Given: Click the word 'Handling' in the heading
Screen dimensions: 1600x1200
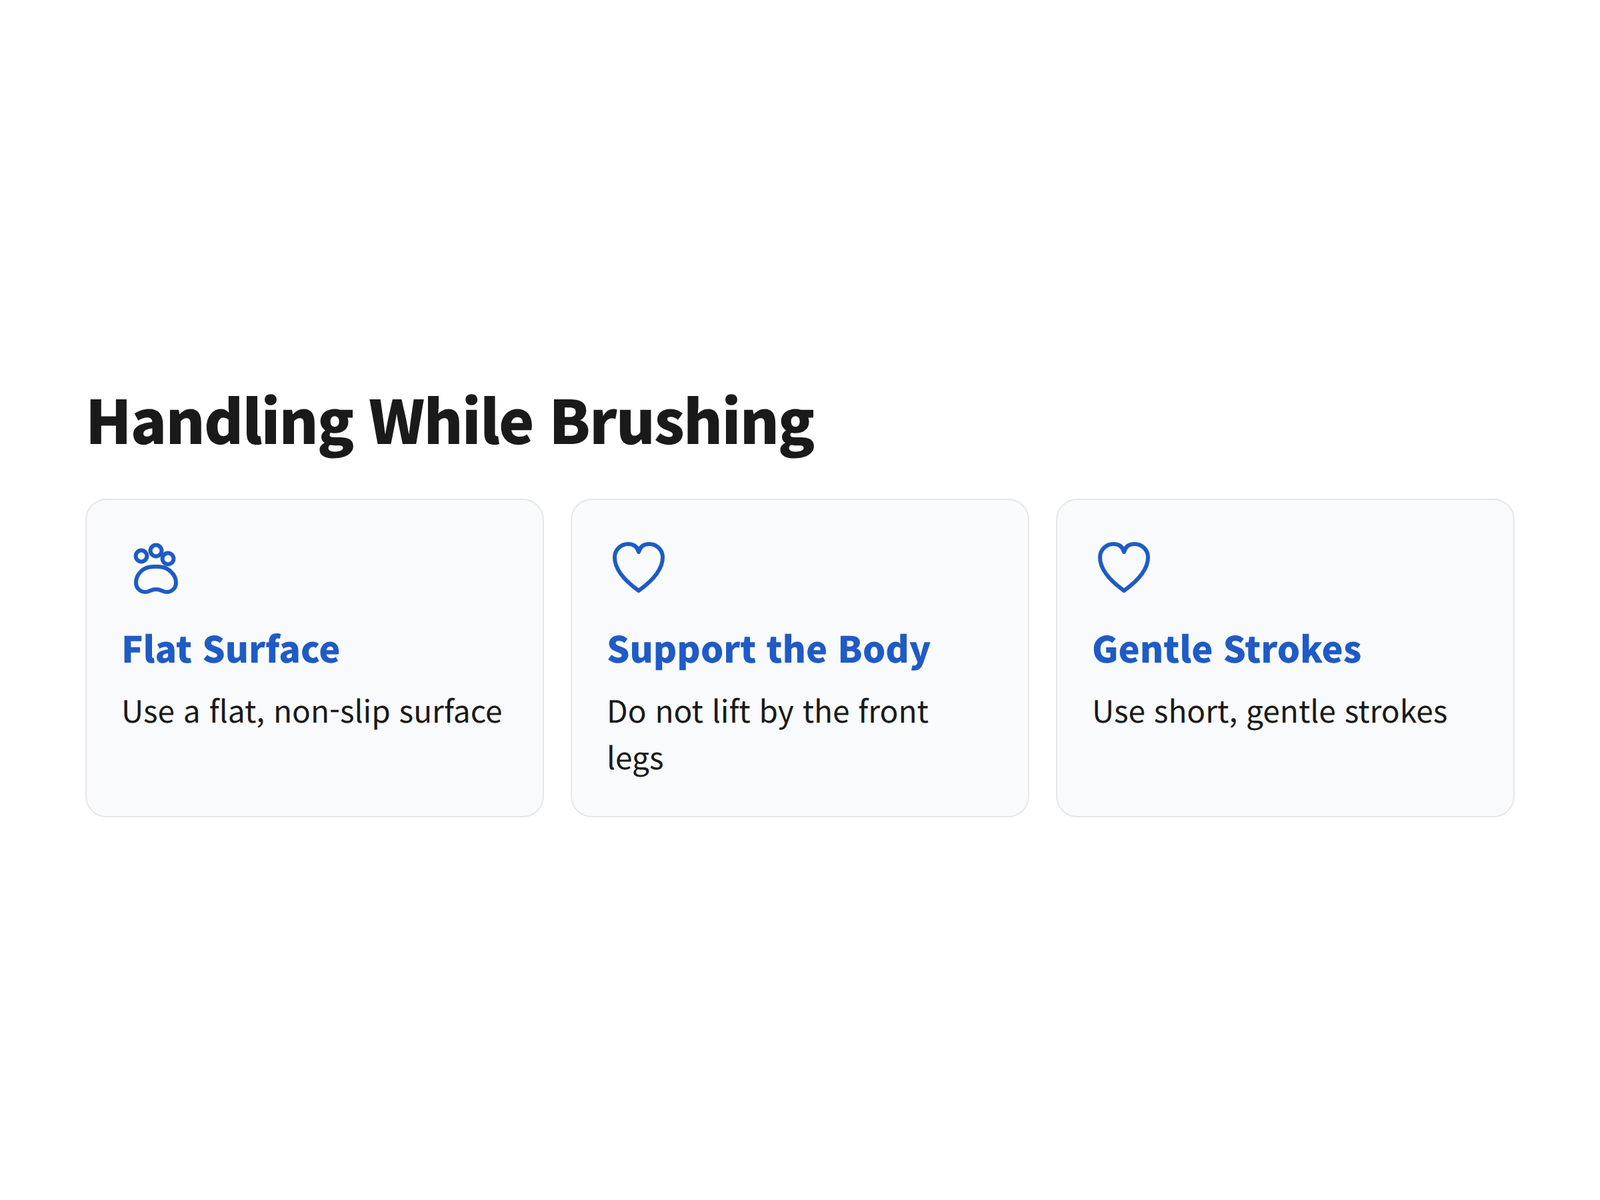Looking at the screenshot, I should point(220,424).
